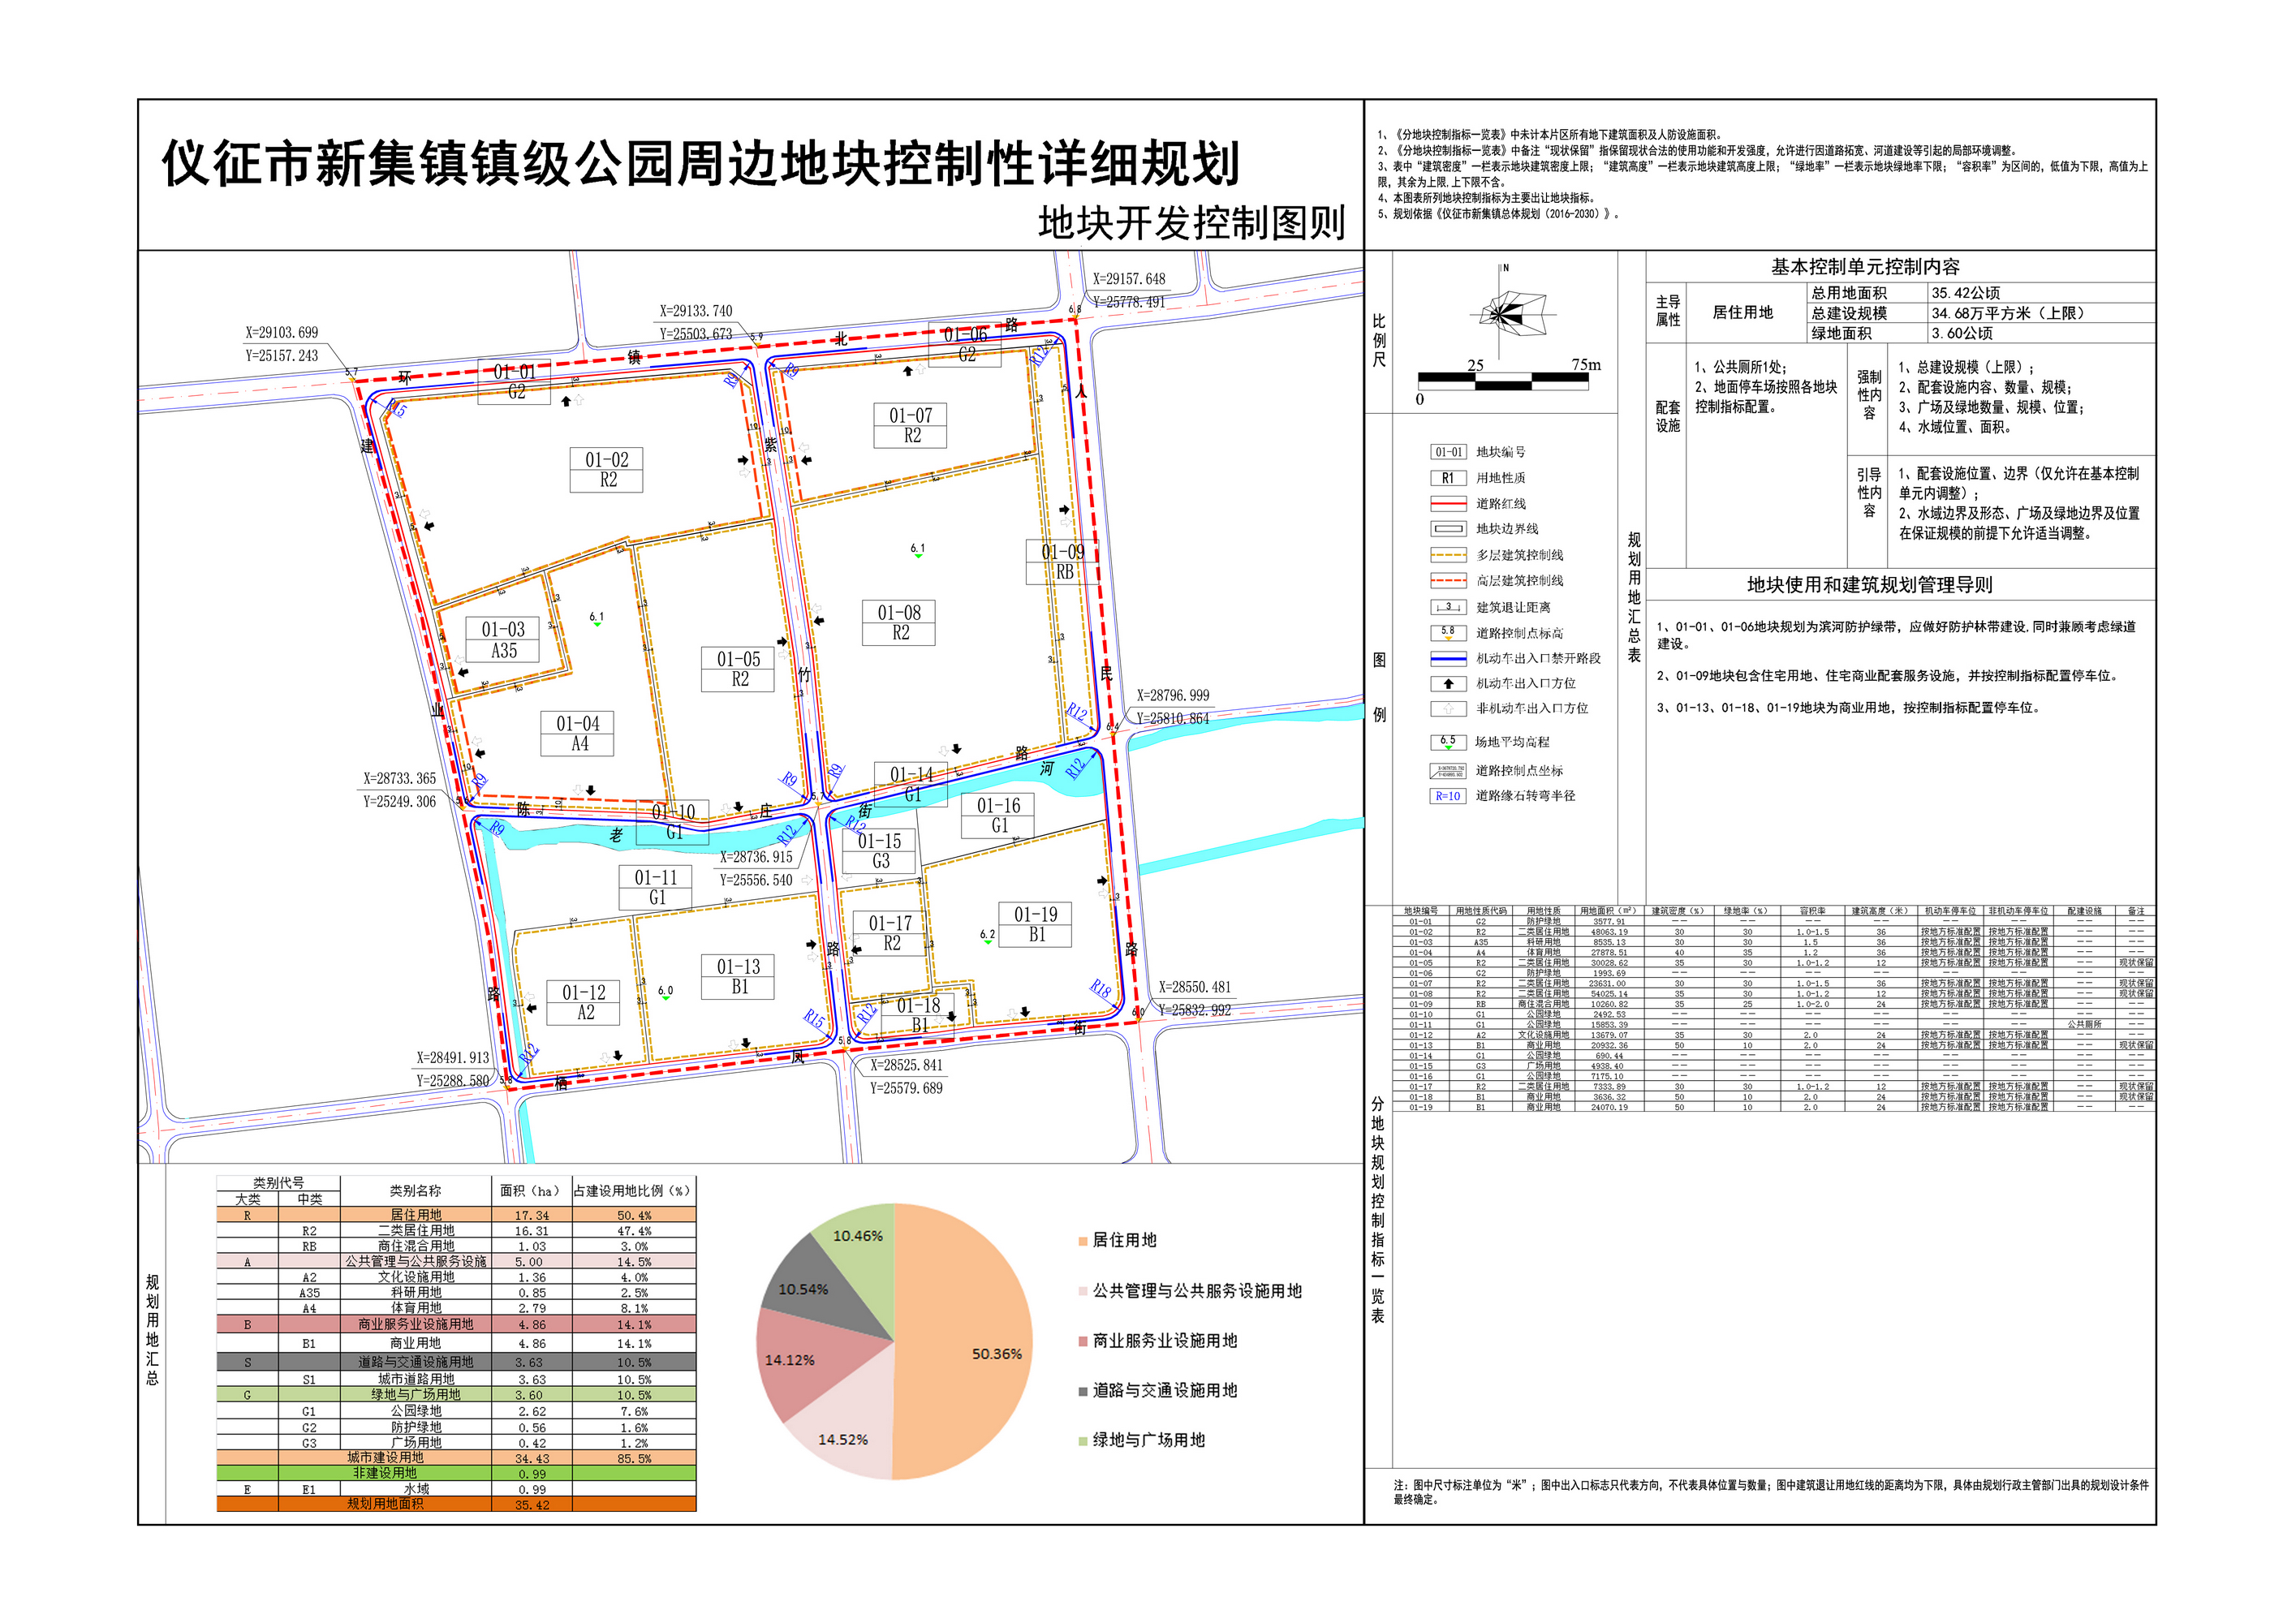Screen dimensions: 2296x1623
Task: Click parcel label 01-11 G1 on the map
Action: 656,887
